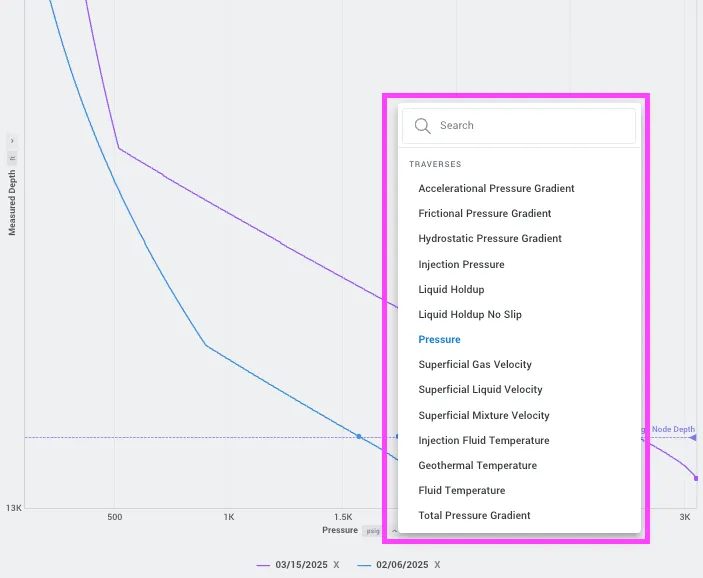Choose Geothermal Temperature
The width and height of the screenshot is (703, 578).
point(477,465)
